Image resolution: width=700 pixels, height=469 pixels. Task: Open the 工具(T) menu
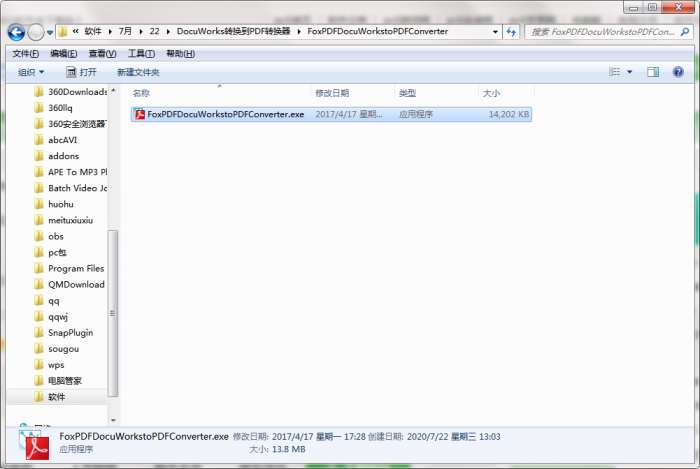142,54
